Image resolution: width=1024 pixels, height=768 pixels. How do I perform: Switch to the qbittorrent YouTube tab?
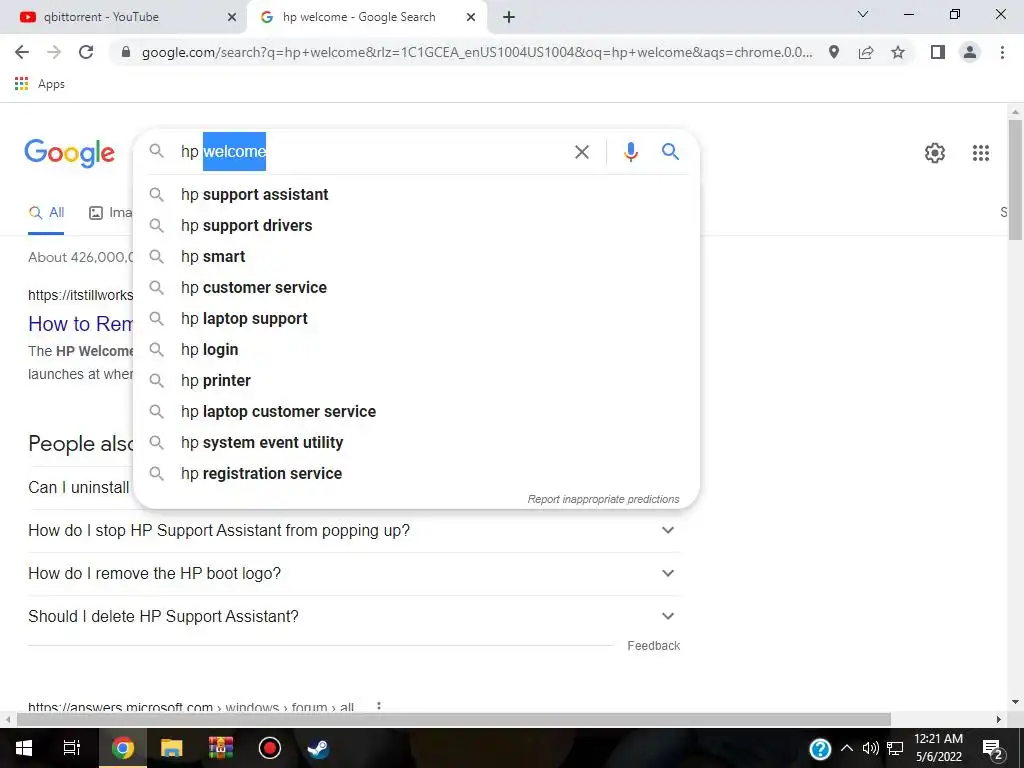coord(124,17)
